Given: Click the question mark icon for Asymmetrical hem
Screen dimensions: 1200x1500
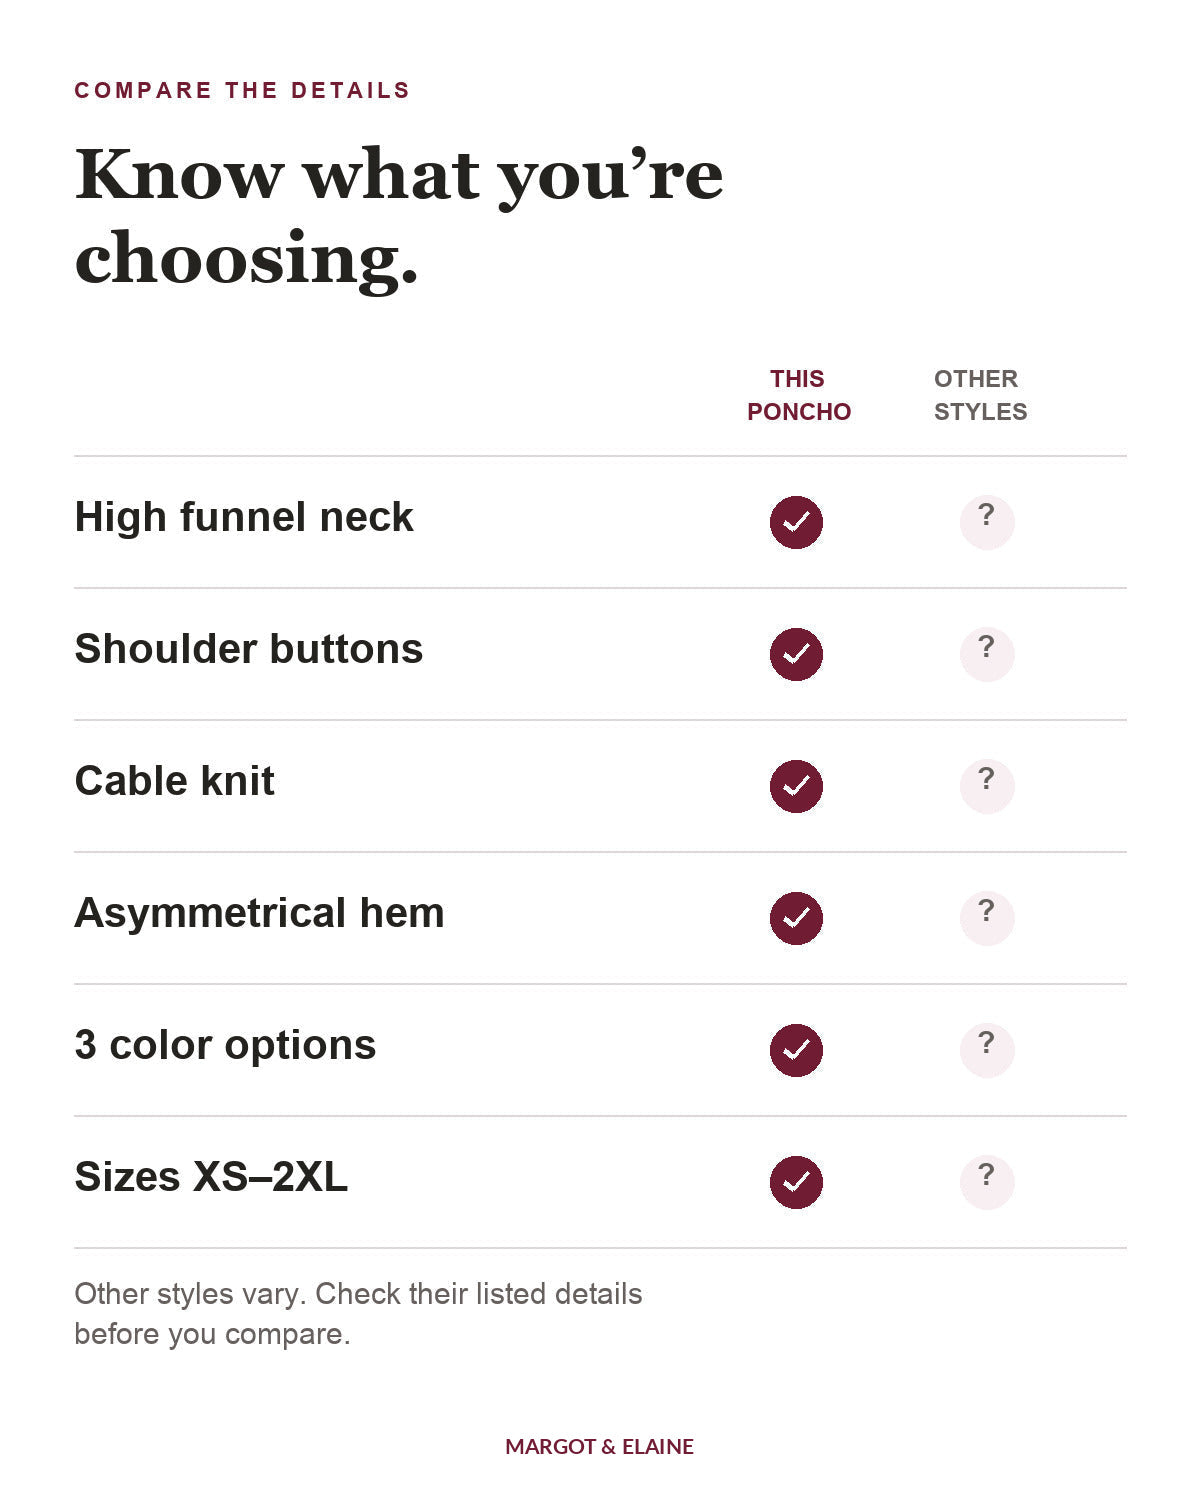Looking at the screenshot, I should 987,918.
